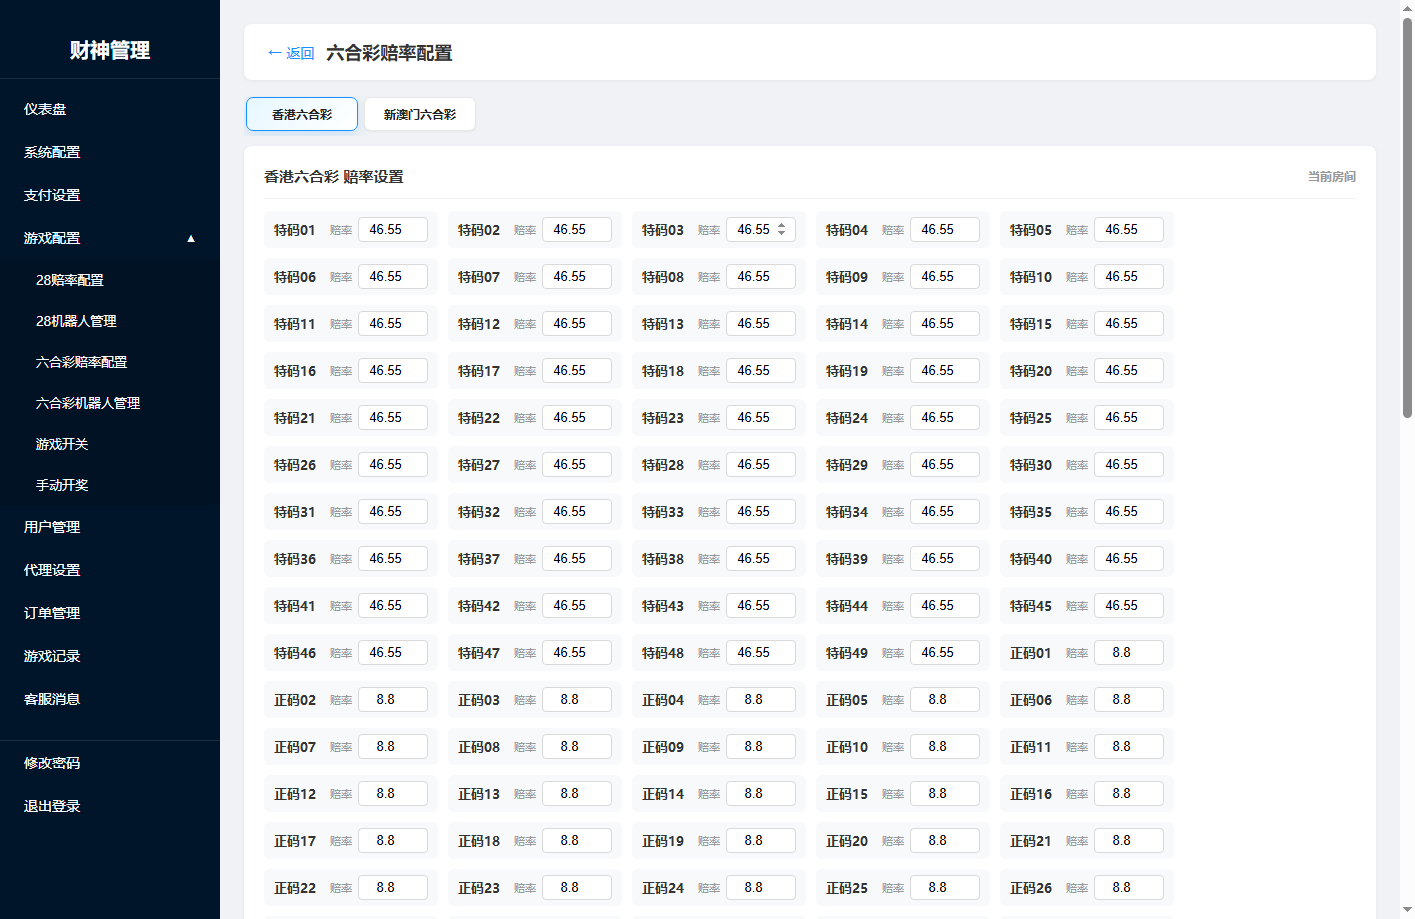
Task: Open 订单管理 in the sidebar
Action: tap(110, 613)
